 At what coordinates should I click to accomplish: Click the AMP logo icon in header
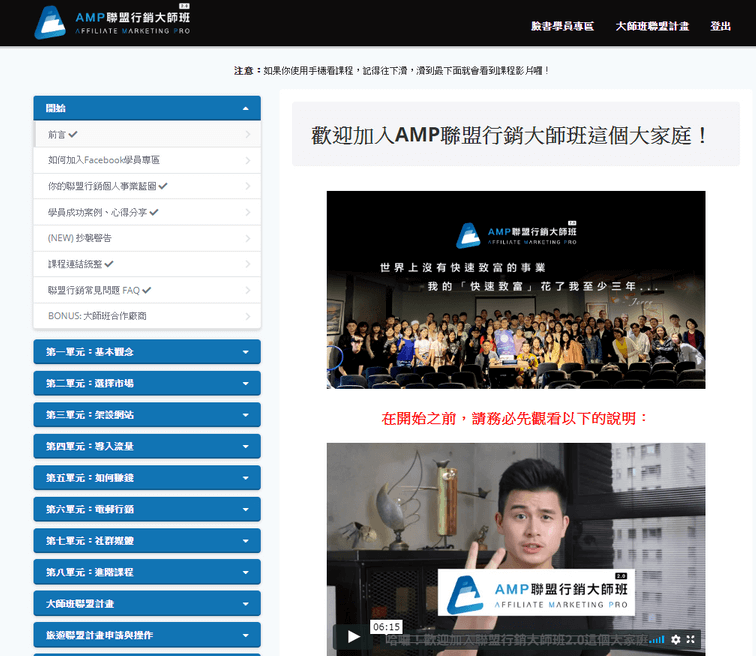coord(50,23)
